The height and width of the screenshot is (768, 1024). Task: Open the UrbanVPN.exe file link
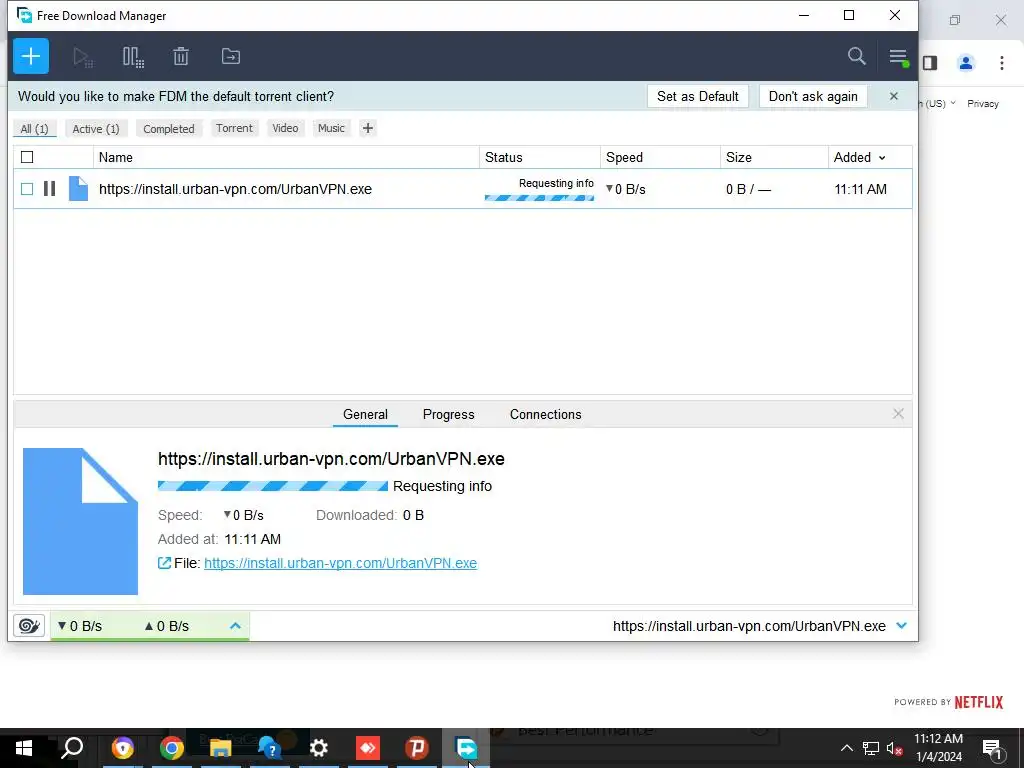[x=340, y=563]
